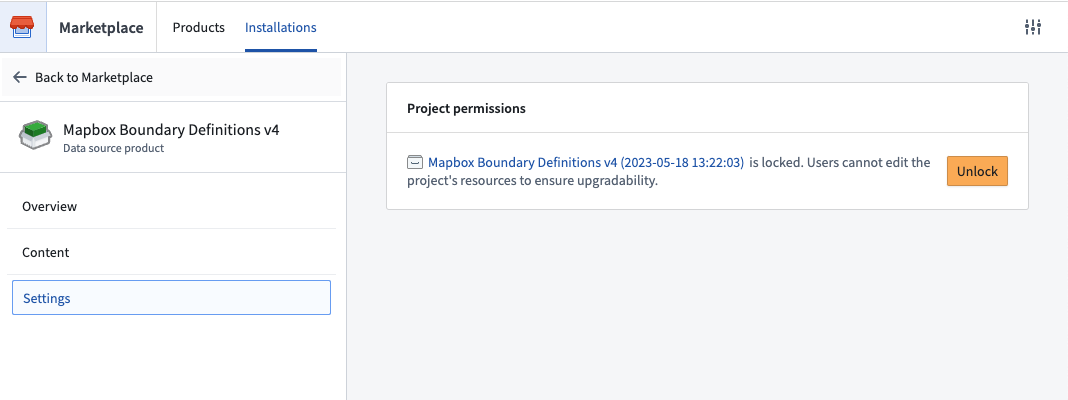Click the green Mapbox product box icon
This screenshot has height=400, width=1068.
[x=35, y=136]
